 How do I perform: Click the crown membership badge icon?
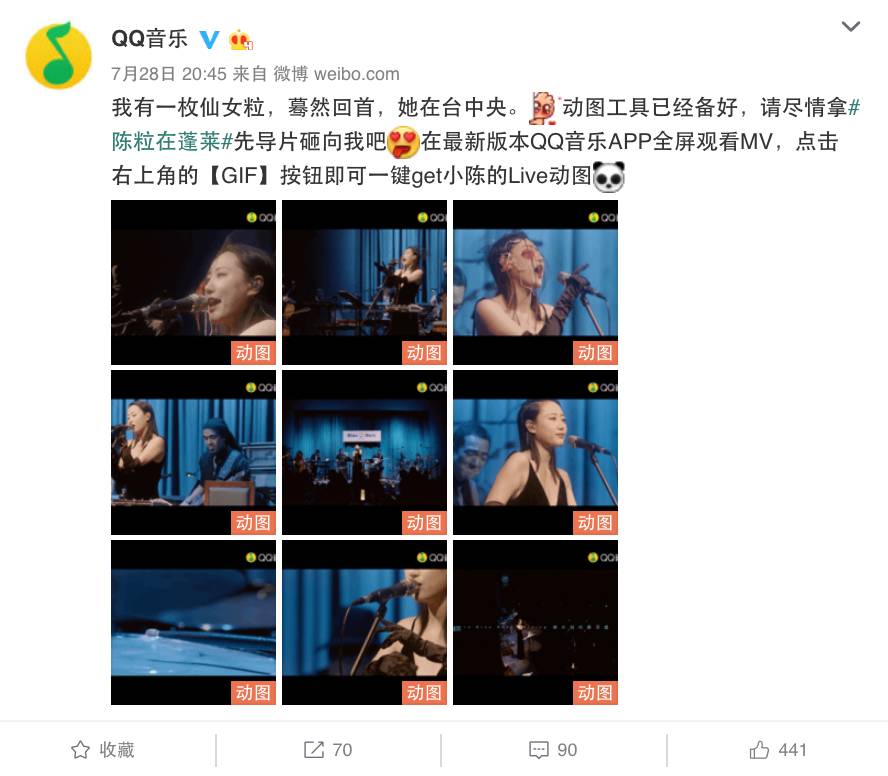tap(241, 40)
